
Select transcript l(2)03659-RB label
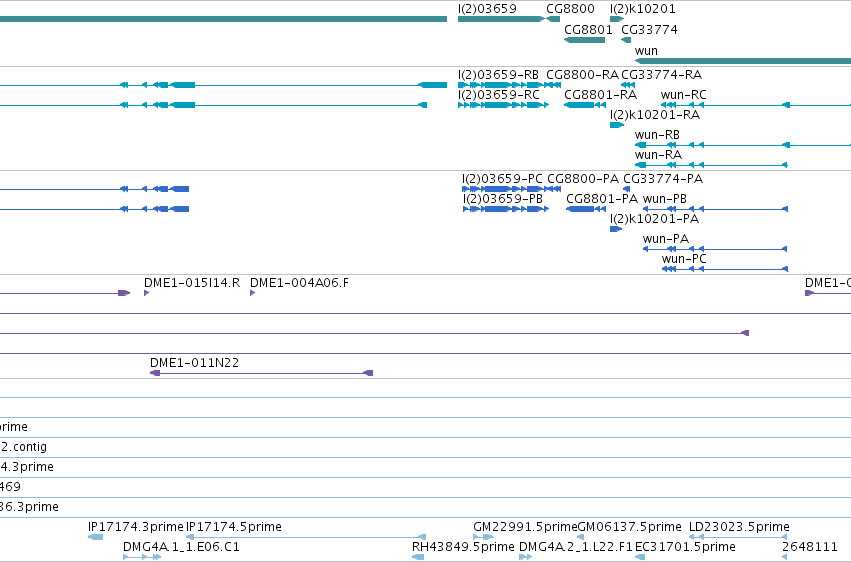(x=498, y=74)
